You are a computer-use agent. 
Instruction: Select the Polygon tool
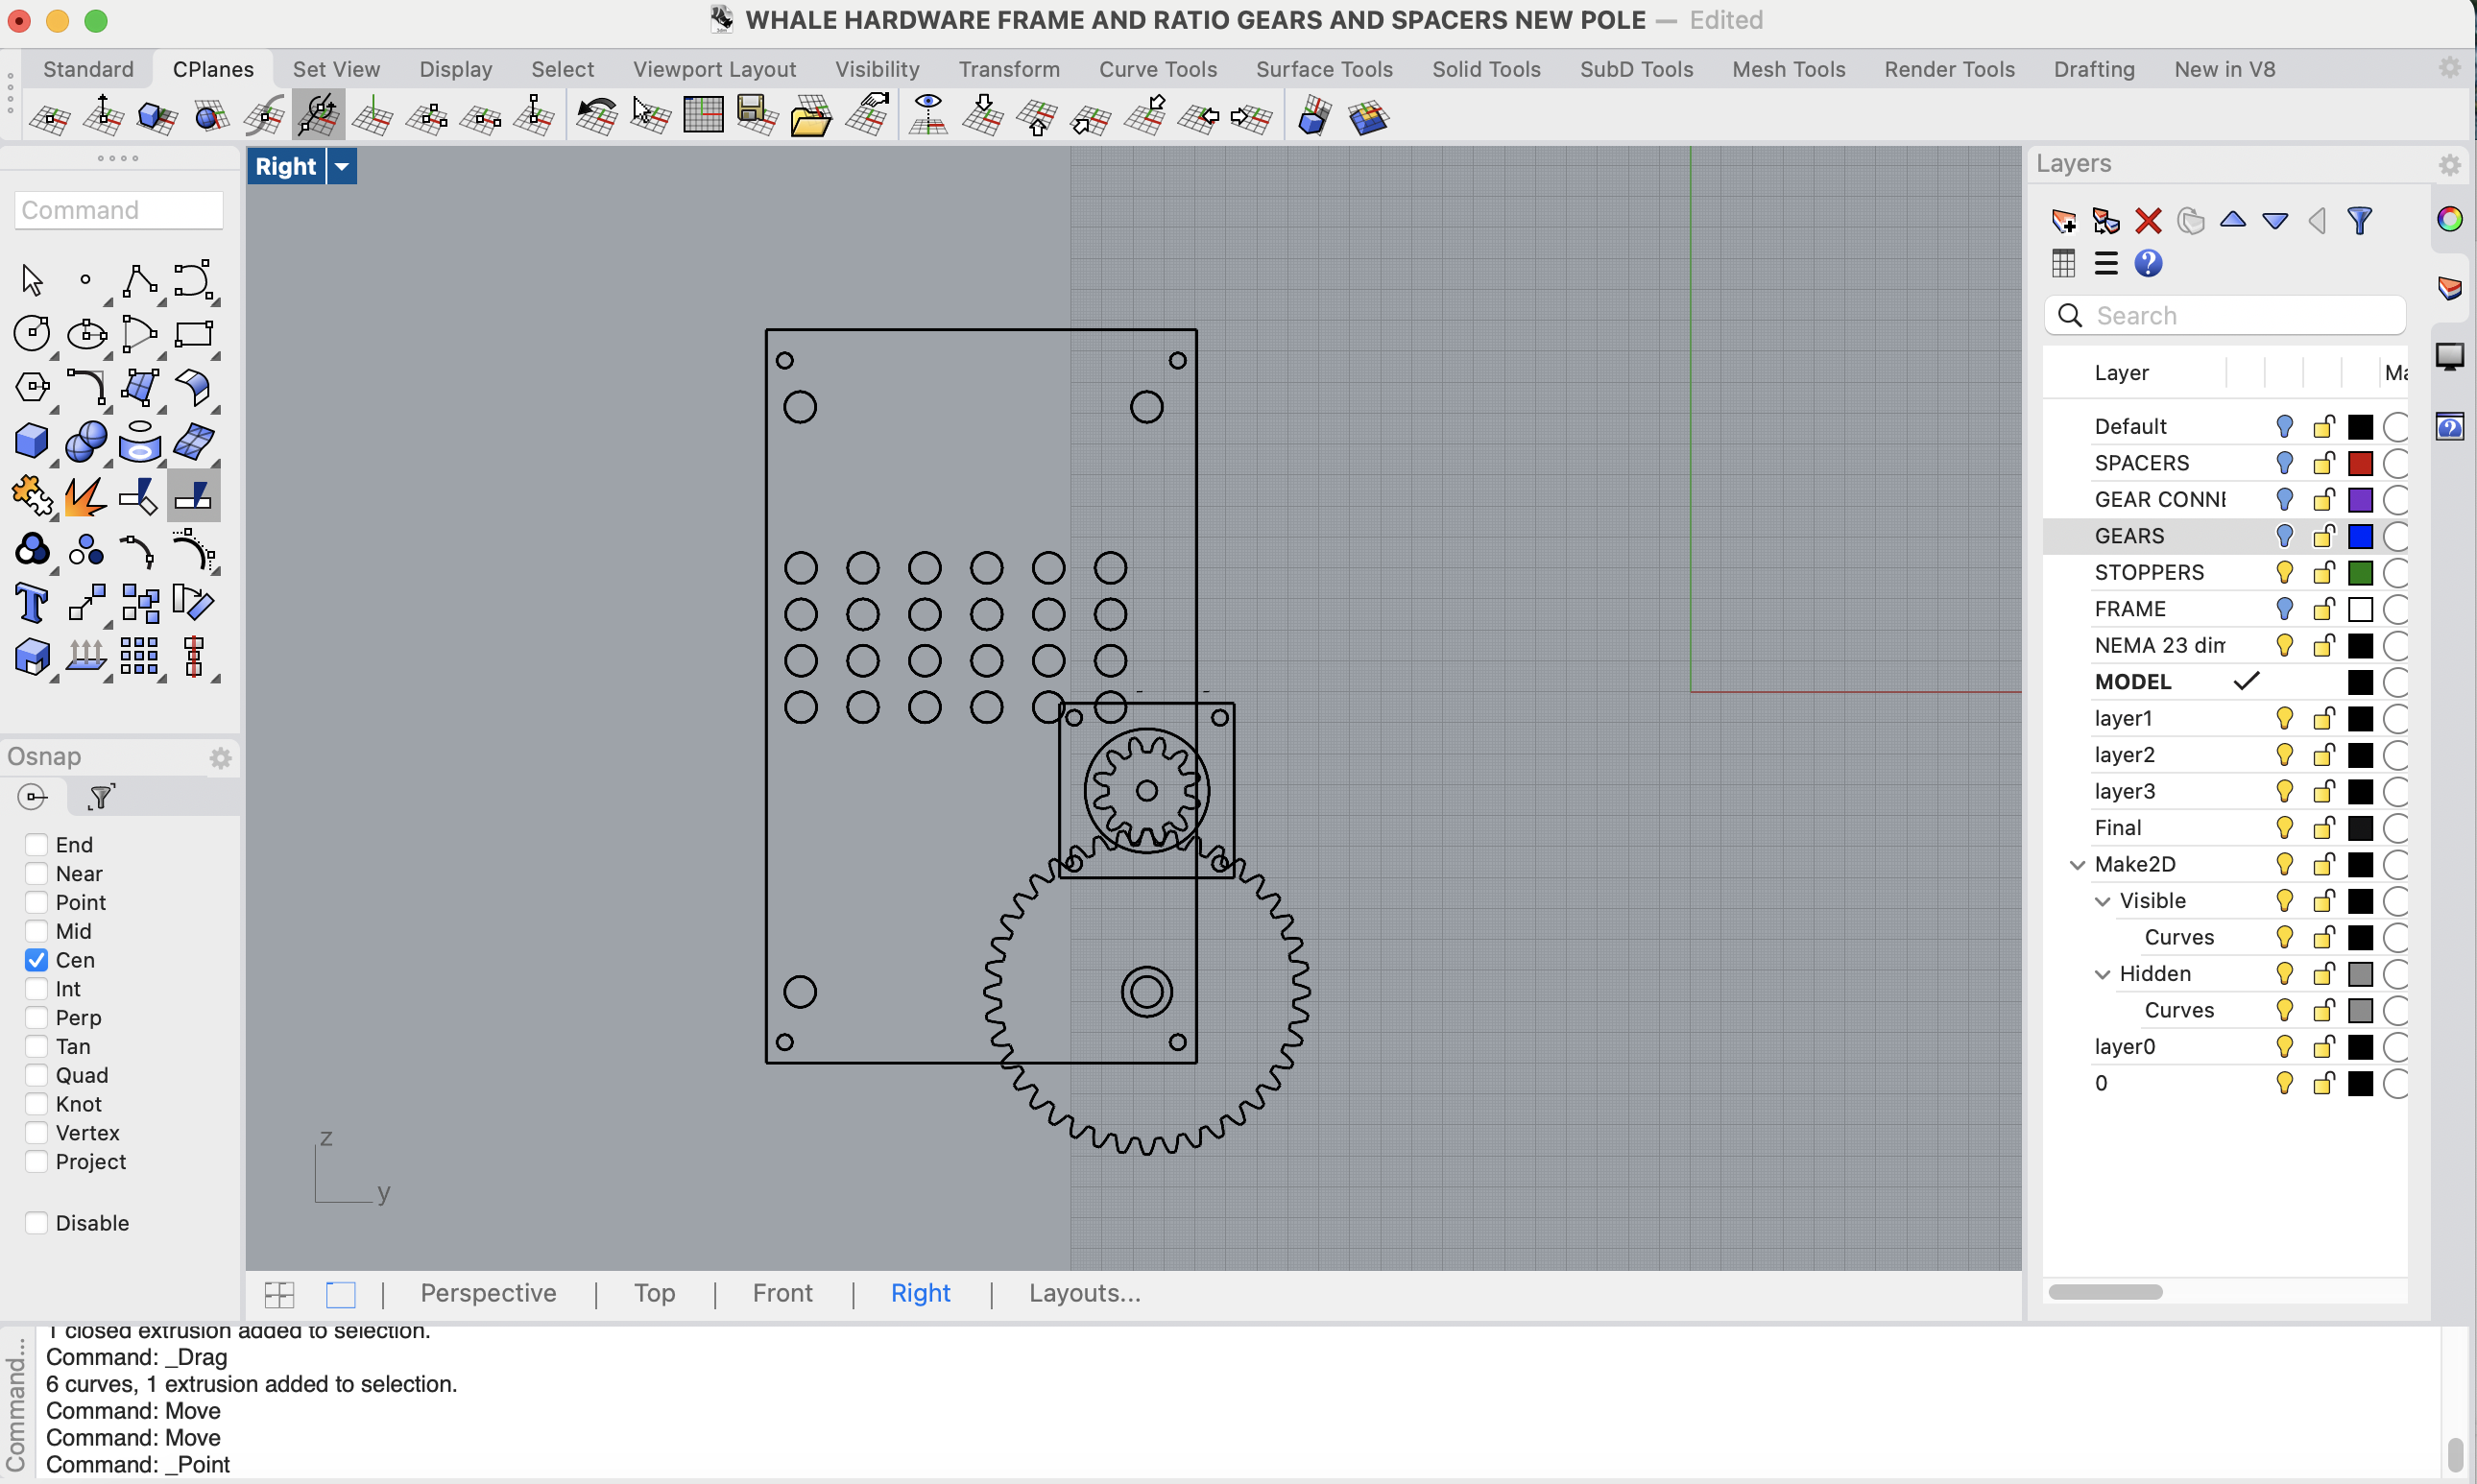(31, 387)
